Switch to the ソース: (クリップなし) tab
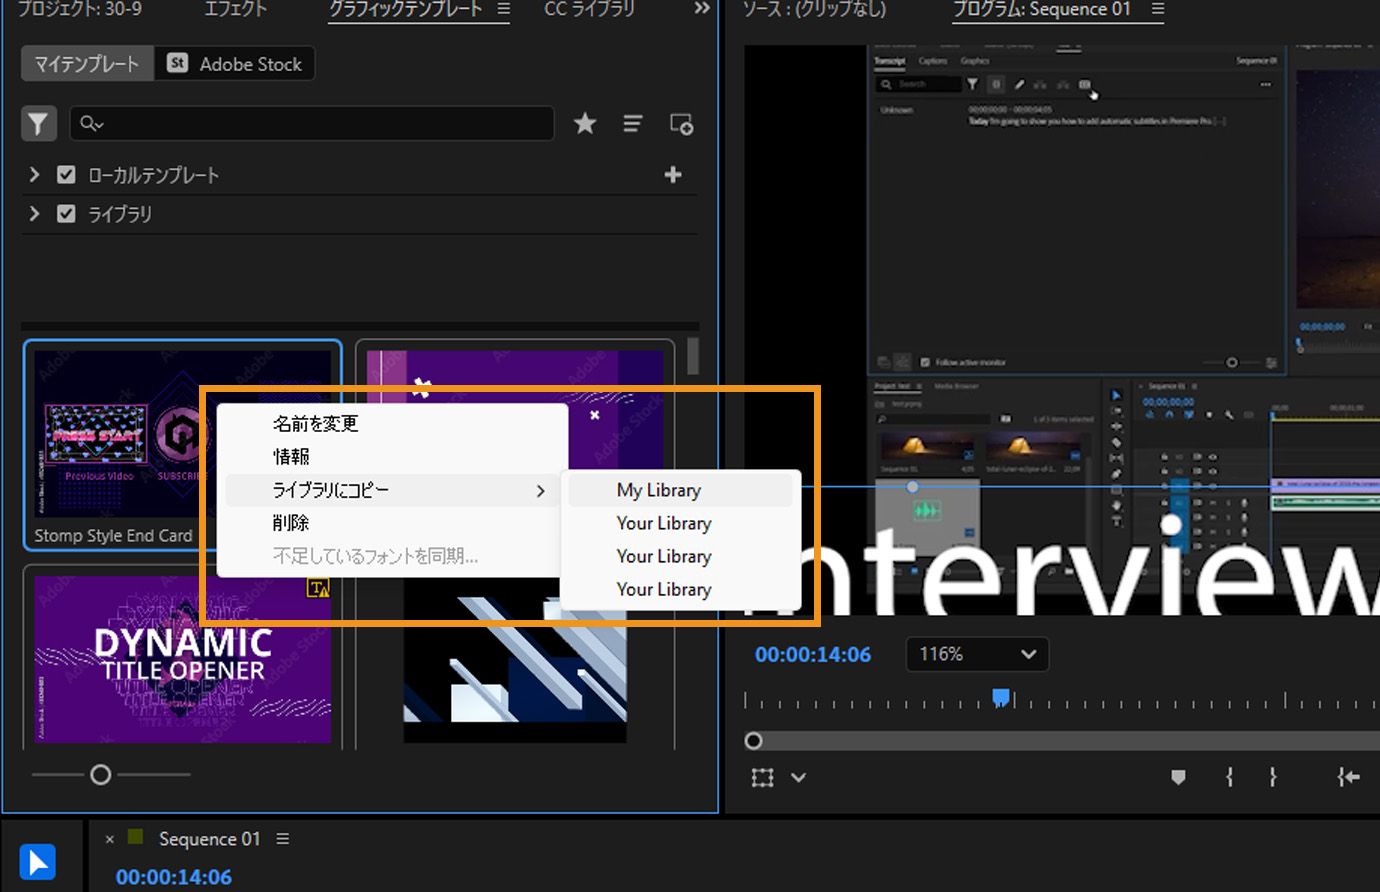Screen dimensions: 1380x892 point(814,9)
